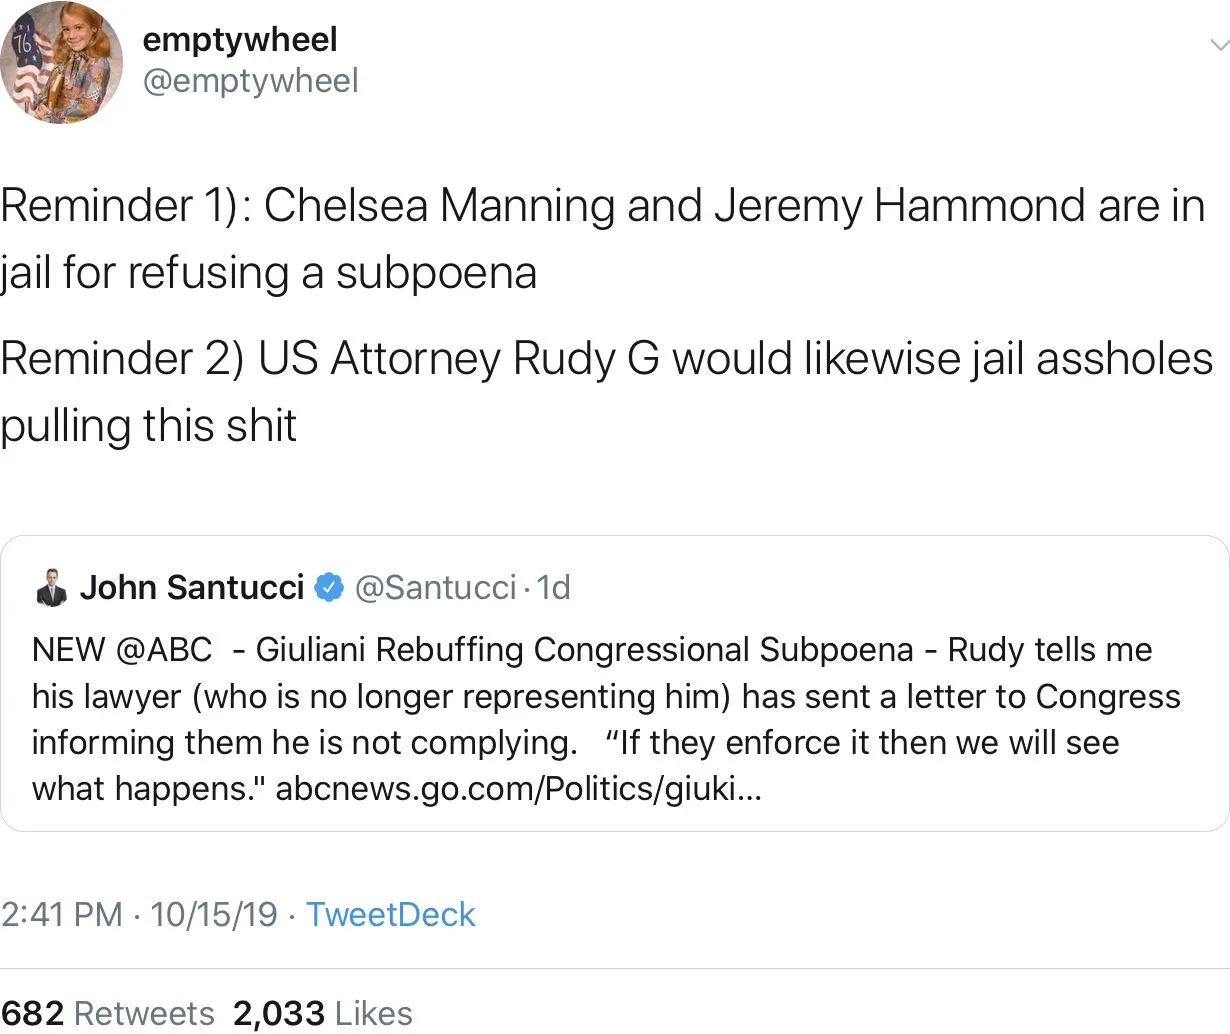
Task: View the 2,033 Likes list
Action: pos(322,1013)
